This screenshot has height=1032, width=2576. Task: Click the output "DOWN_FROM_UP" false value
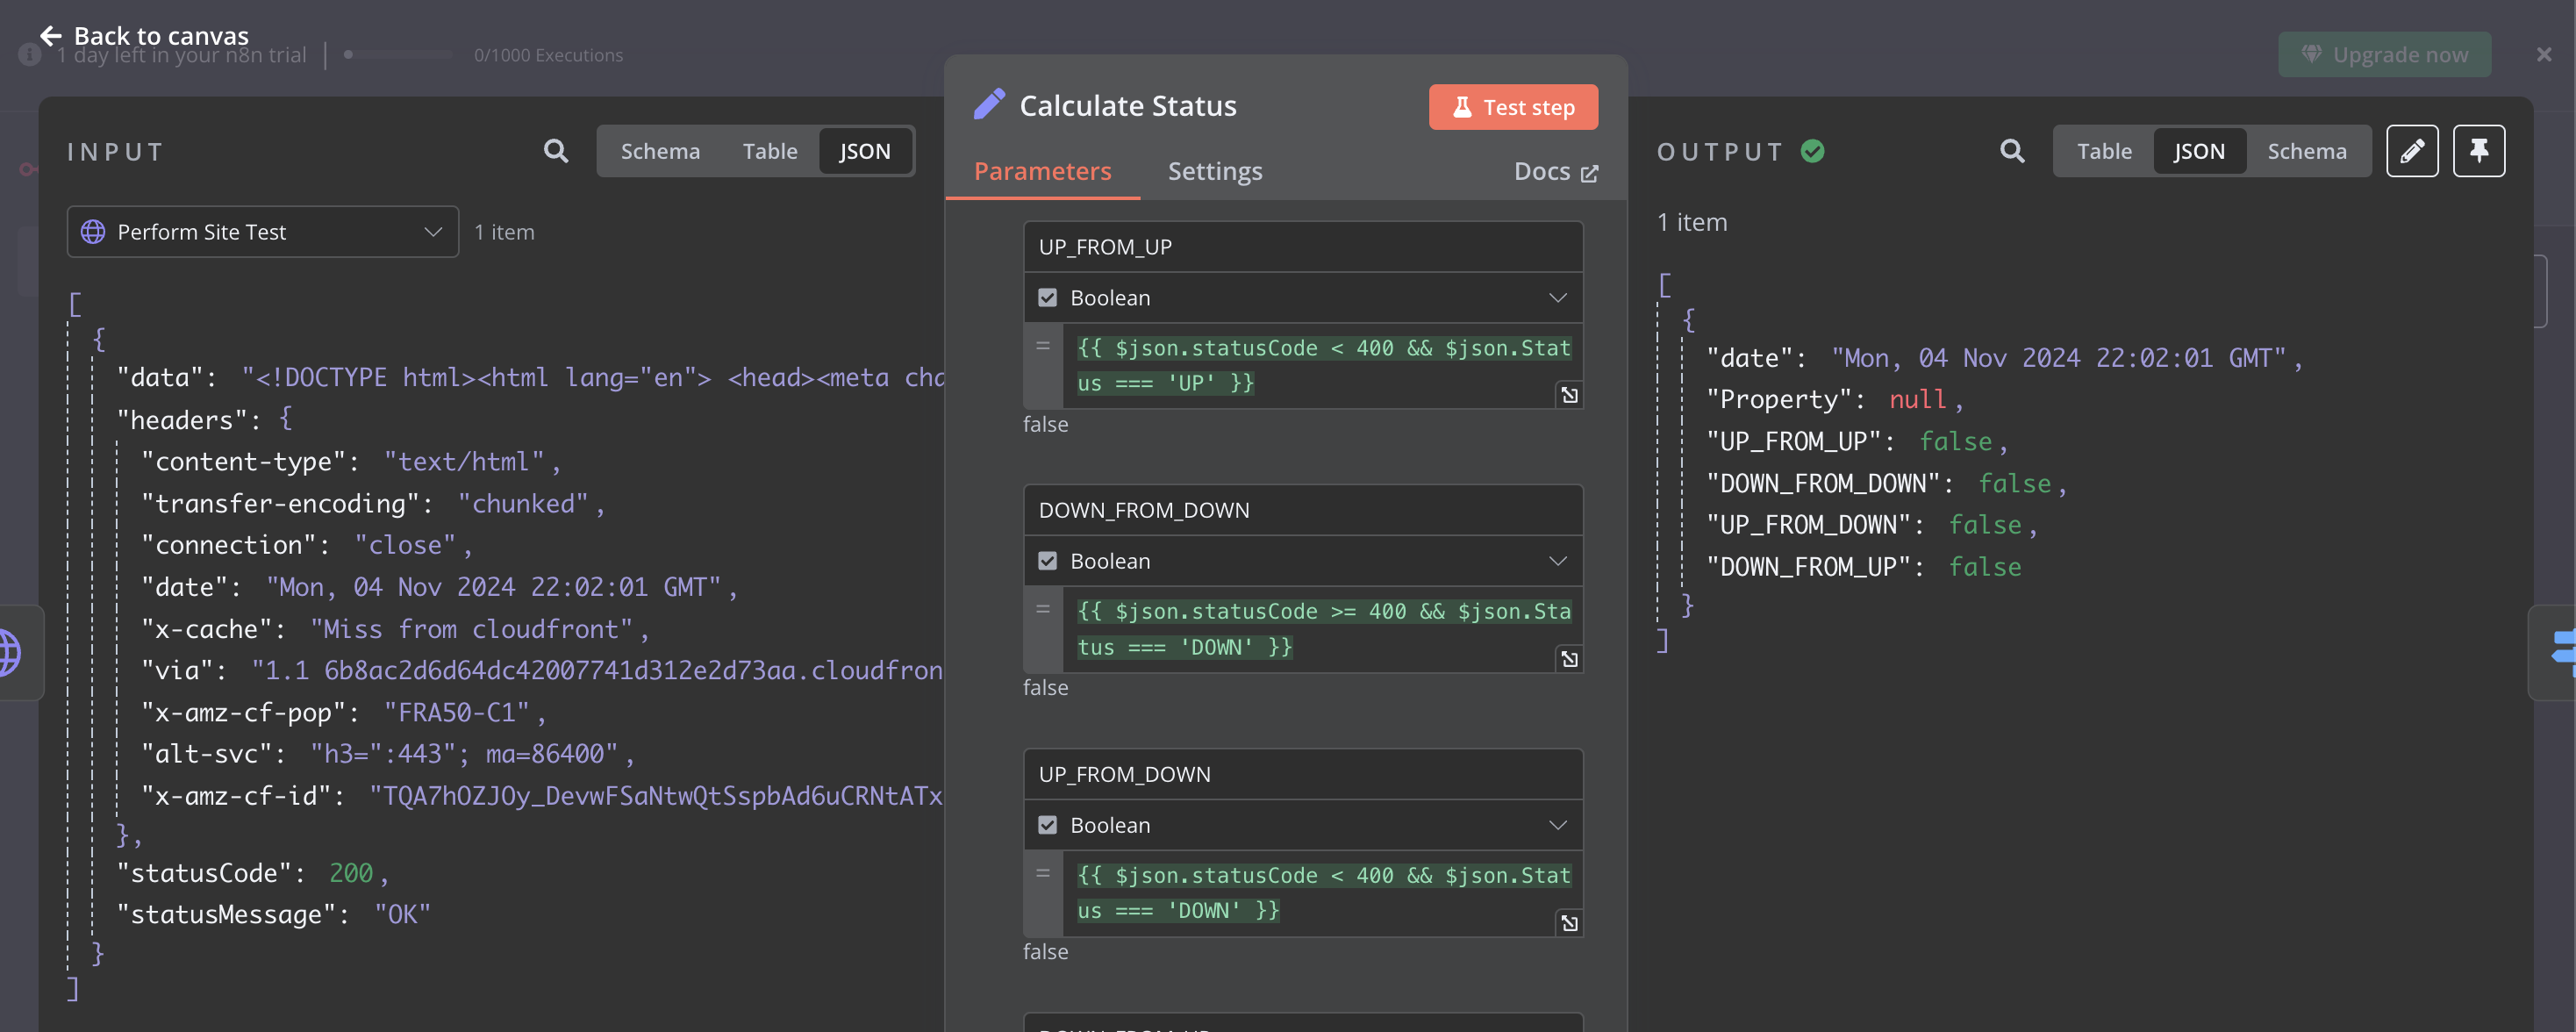[1985, 567]
